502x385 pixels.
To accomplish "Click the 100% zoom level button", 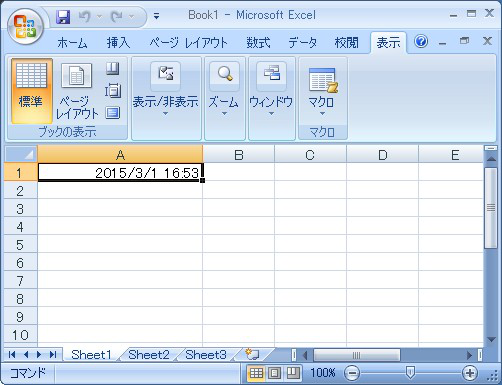I will point(322,373).
